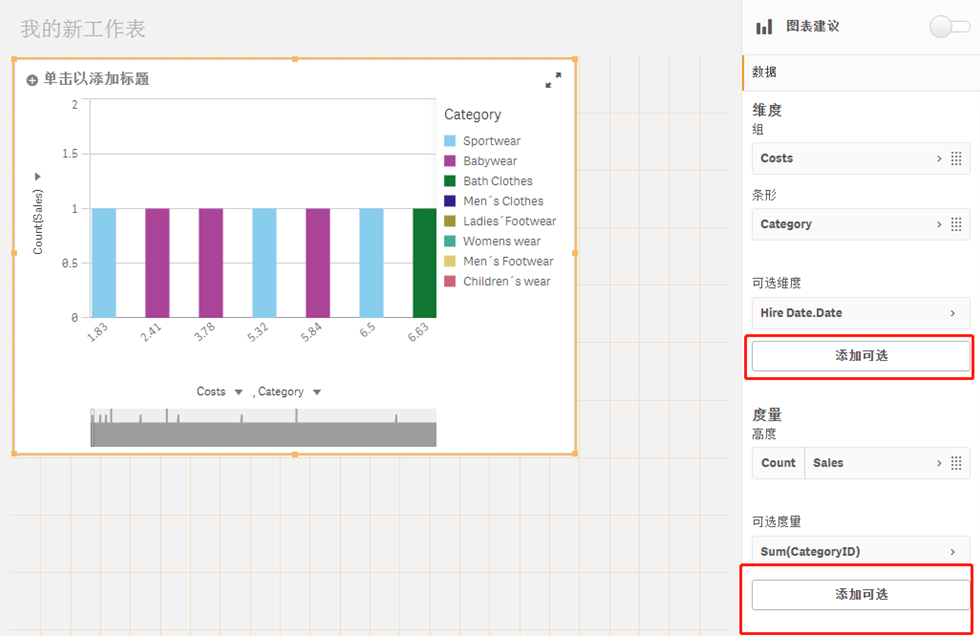Click the purple bar at 2.41
980x637 pixels.
[158, 263]
